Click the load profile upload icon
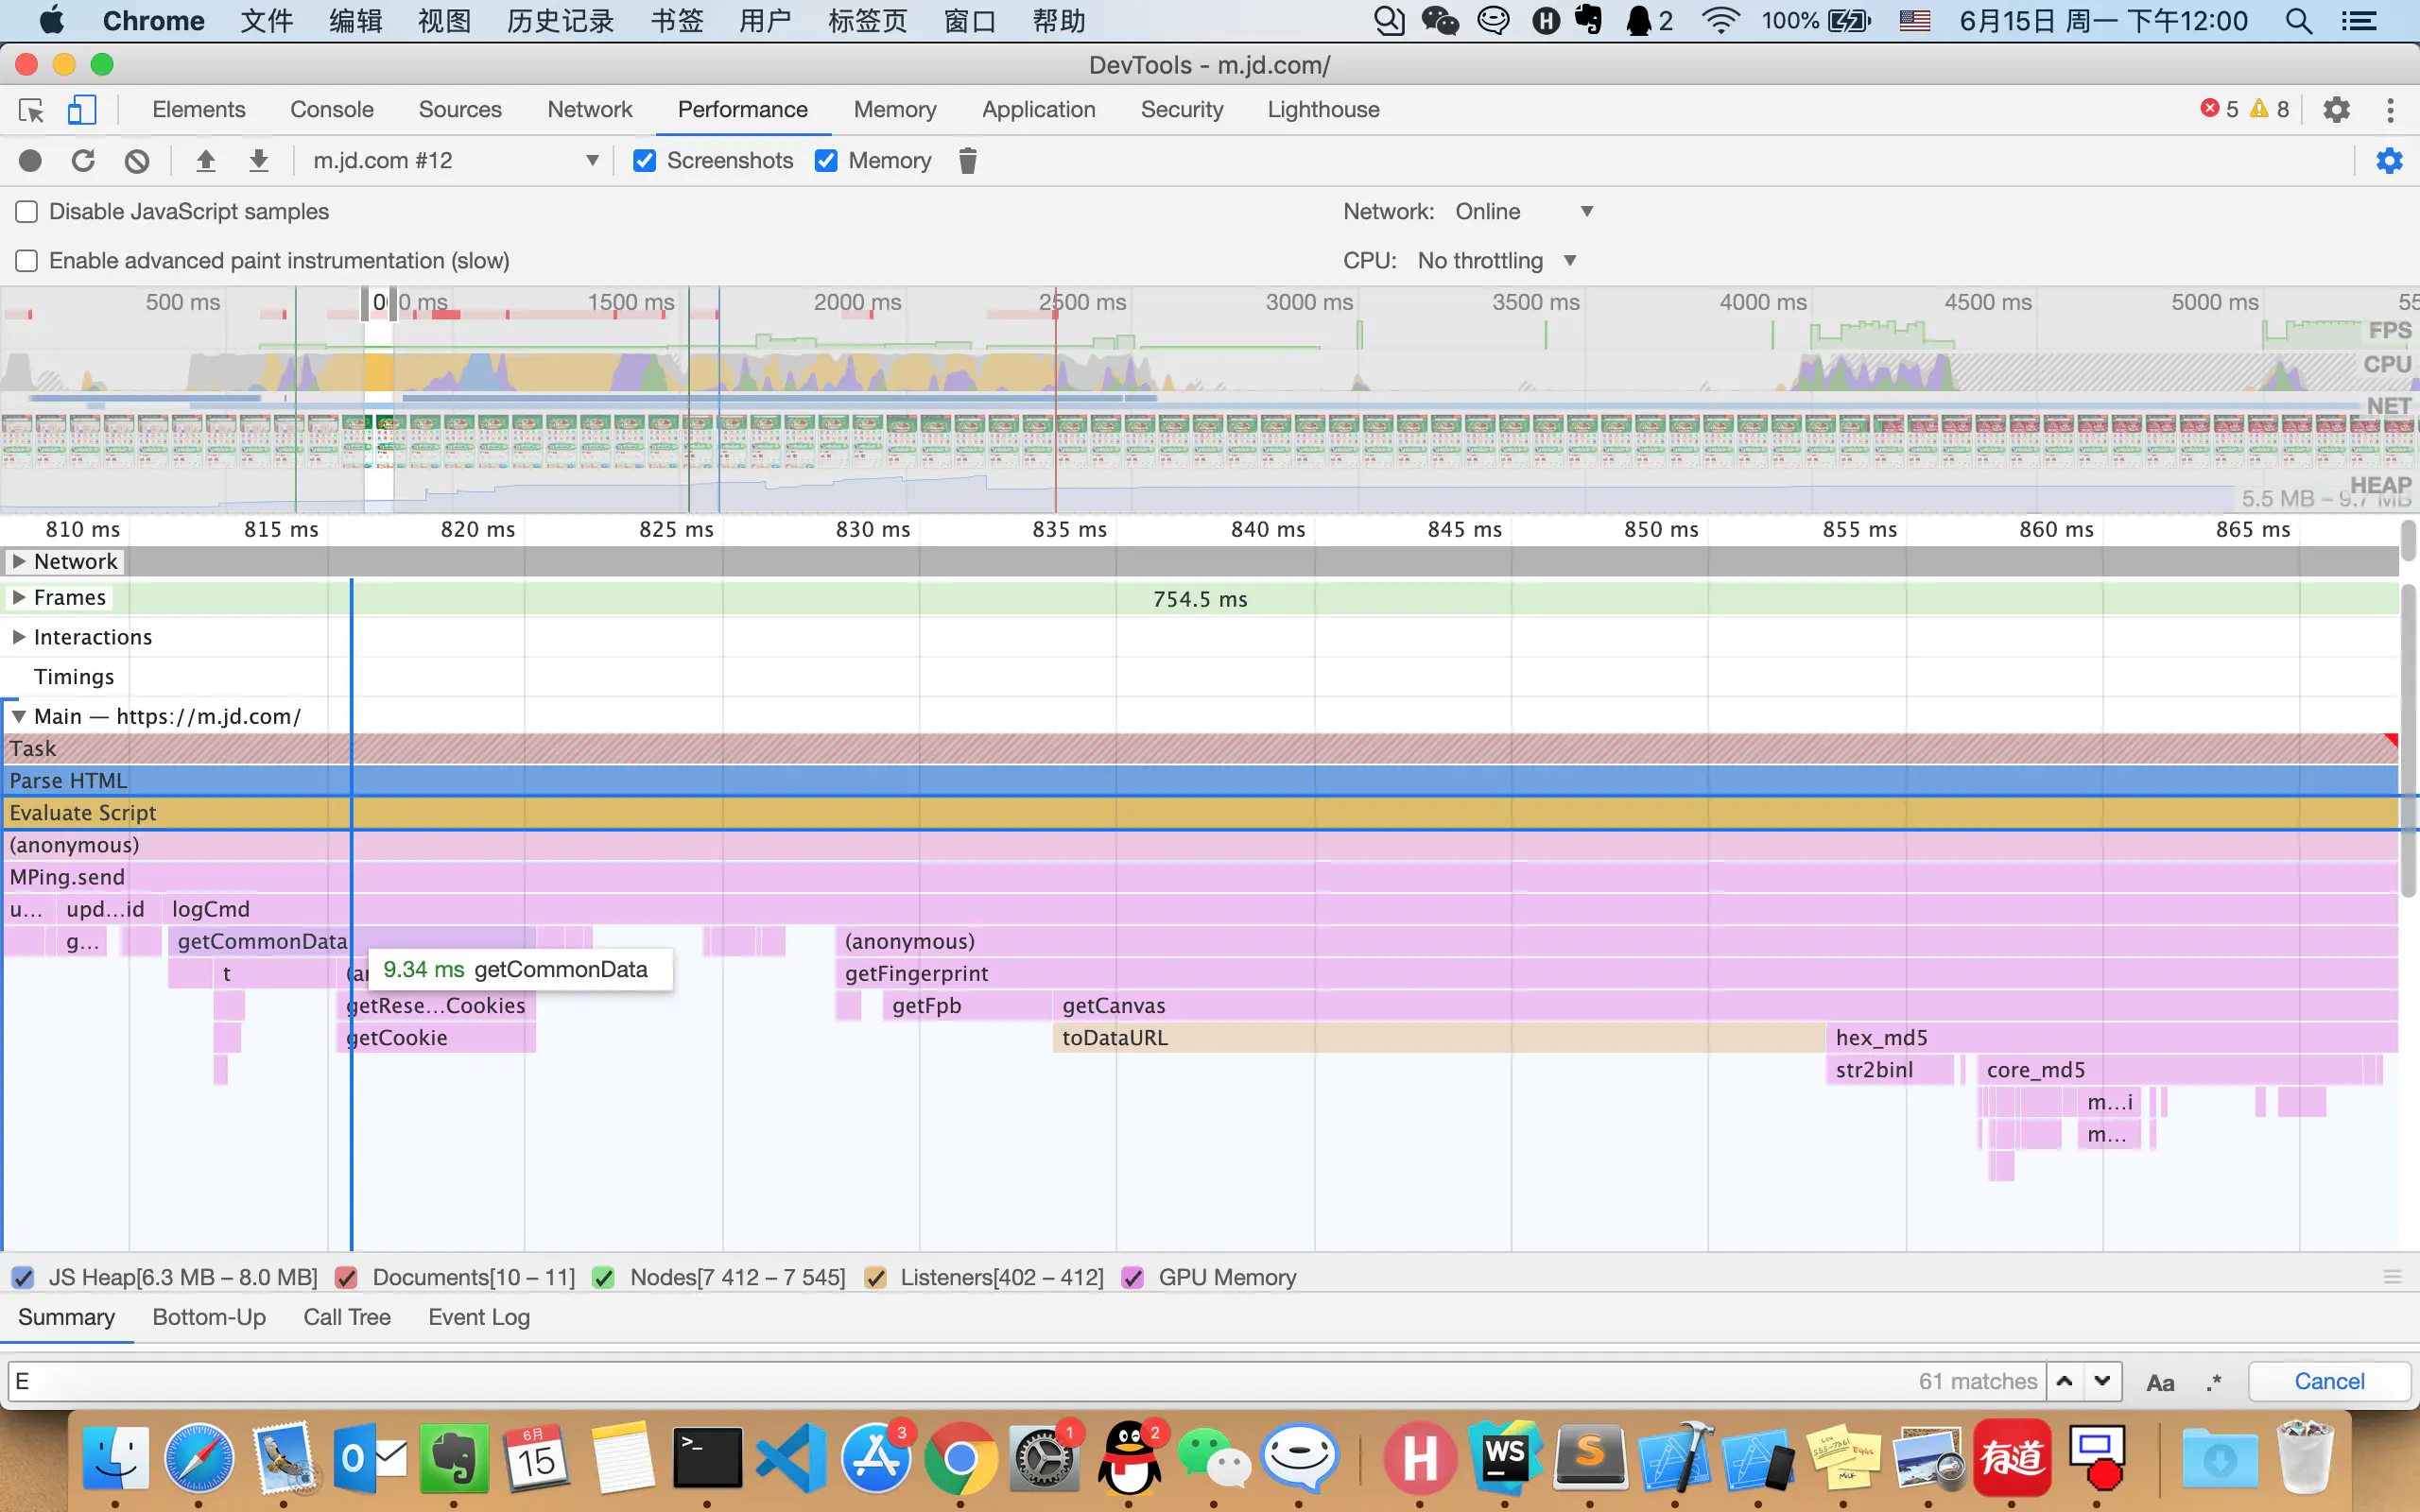2420x1512 pixels. click(205, 161)
